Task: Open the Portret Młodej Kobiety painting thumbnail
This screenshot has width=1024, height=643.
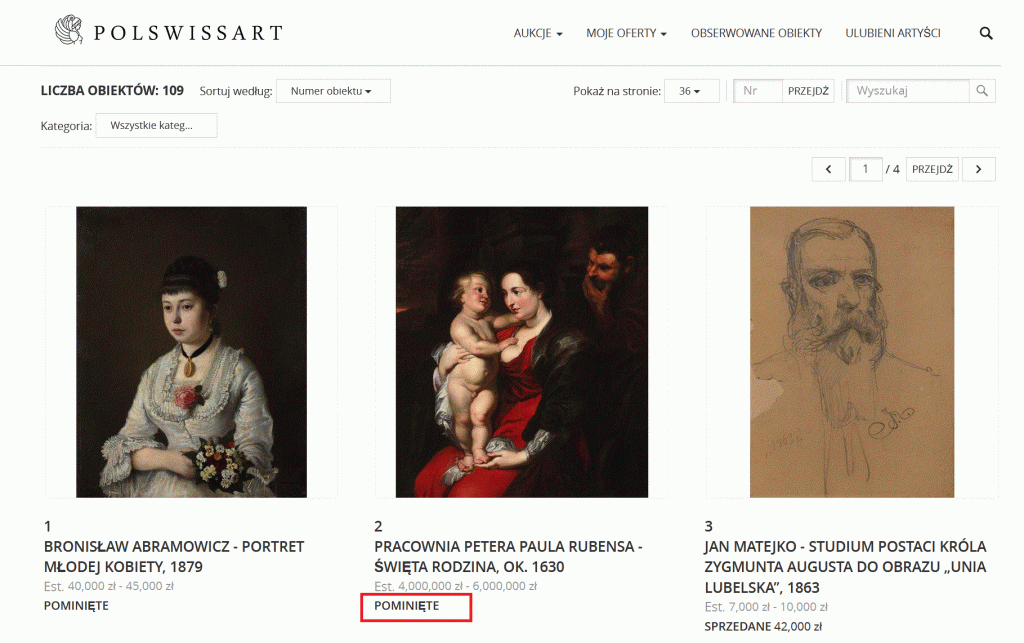Action: pos(191,352)
